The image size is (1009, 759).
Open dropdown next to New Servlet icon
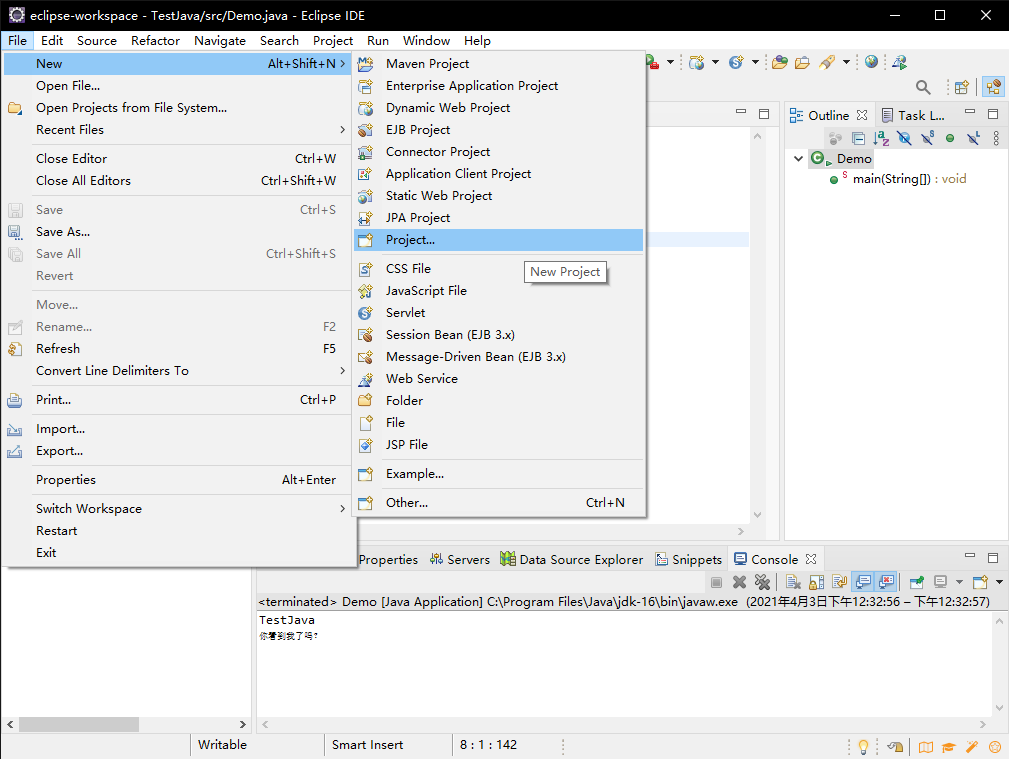[x=755, y=62]
